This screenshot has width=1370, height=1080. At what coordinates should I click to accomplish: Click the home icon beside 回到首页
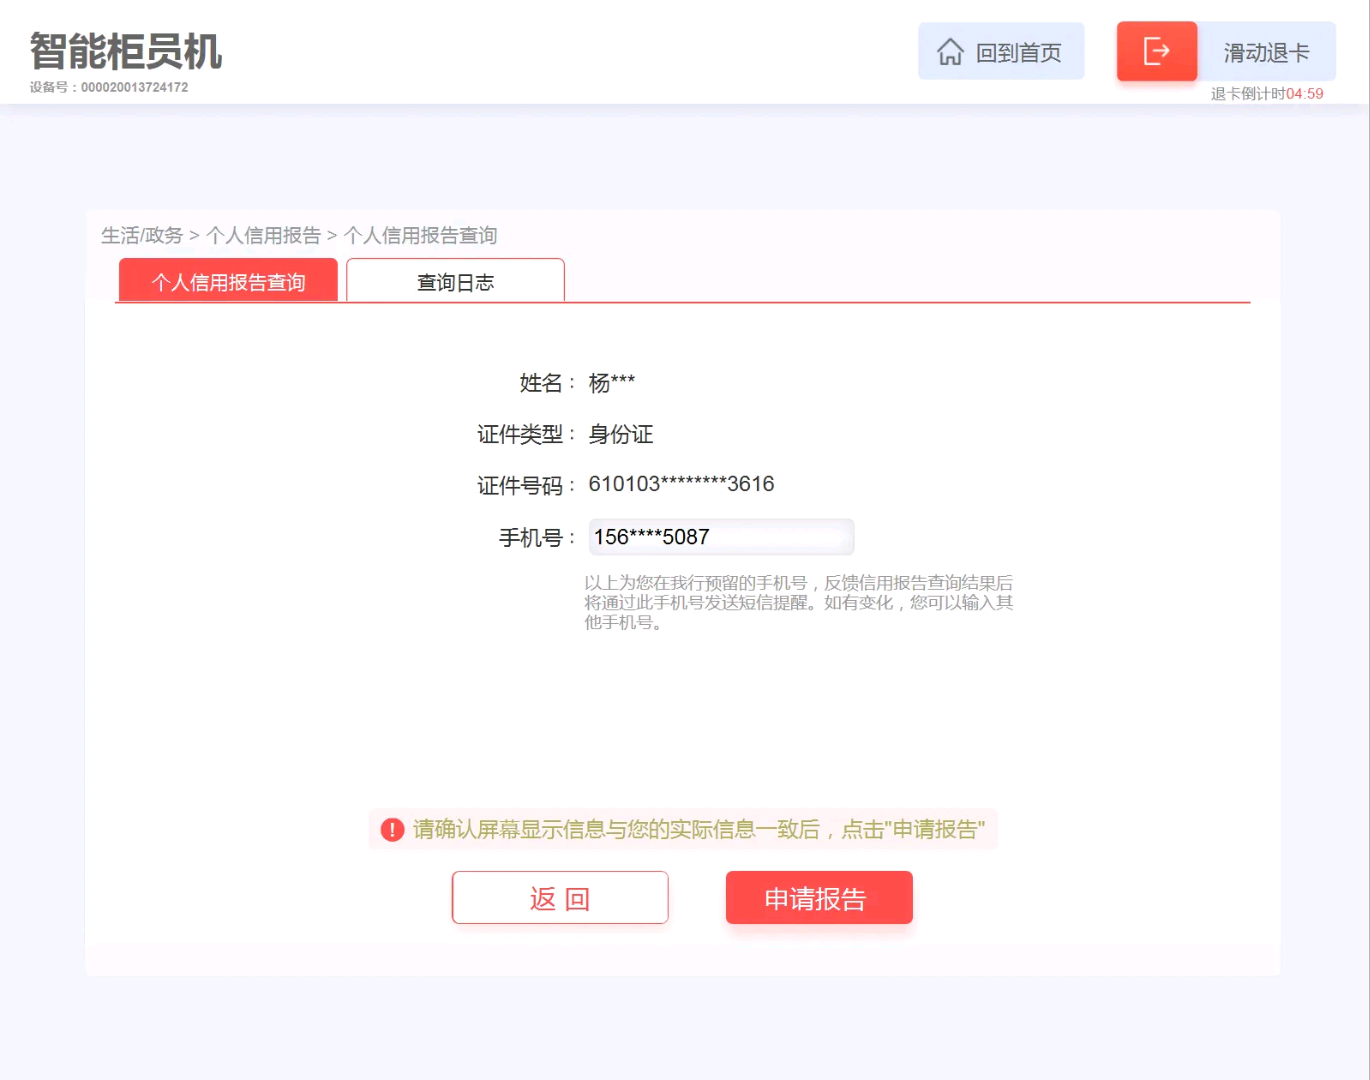[x=950, y=51]
